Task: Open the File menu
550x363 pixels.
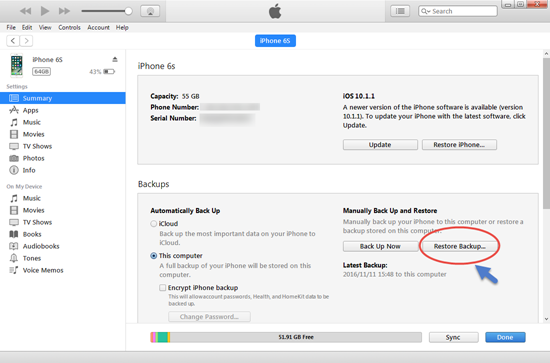Action: click(11, 27)
